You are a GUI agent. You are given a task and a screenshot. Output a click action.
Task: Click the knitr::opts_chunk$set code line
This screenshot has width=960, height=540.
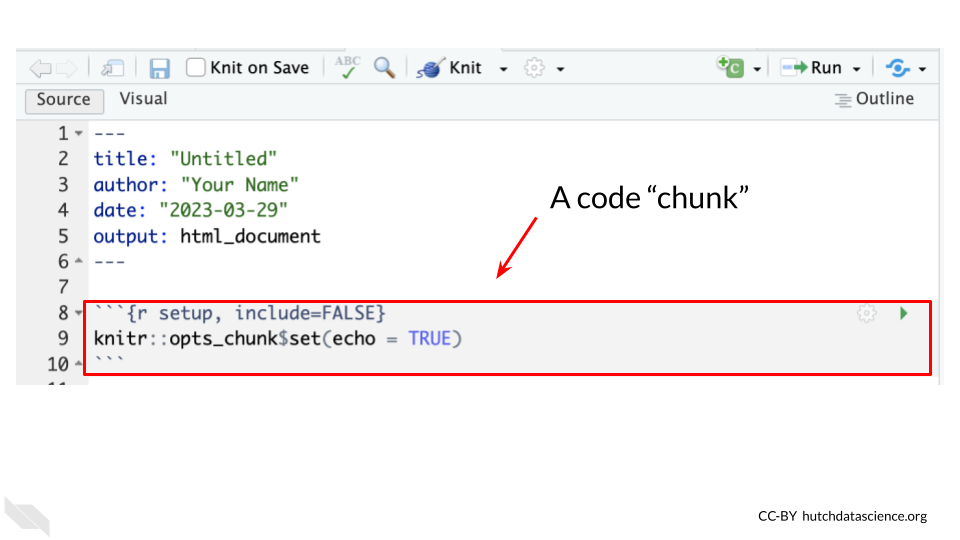point(277,339)
